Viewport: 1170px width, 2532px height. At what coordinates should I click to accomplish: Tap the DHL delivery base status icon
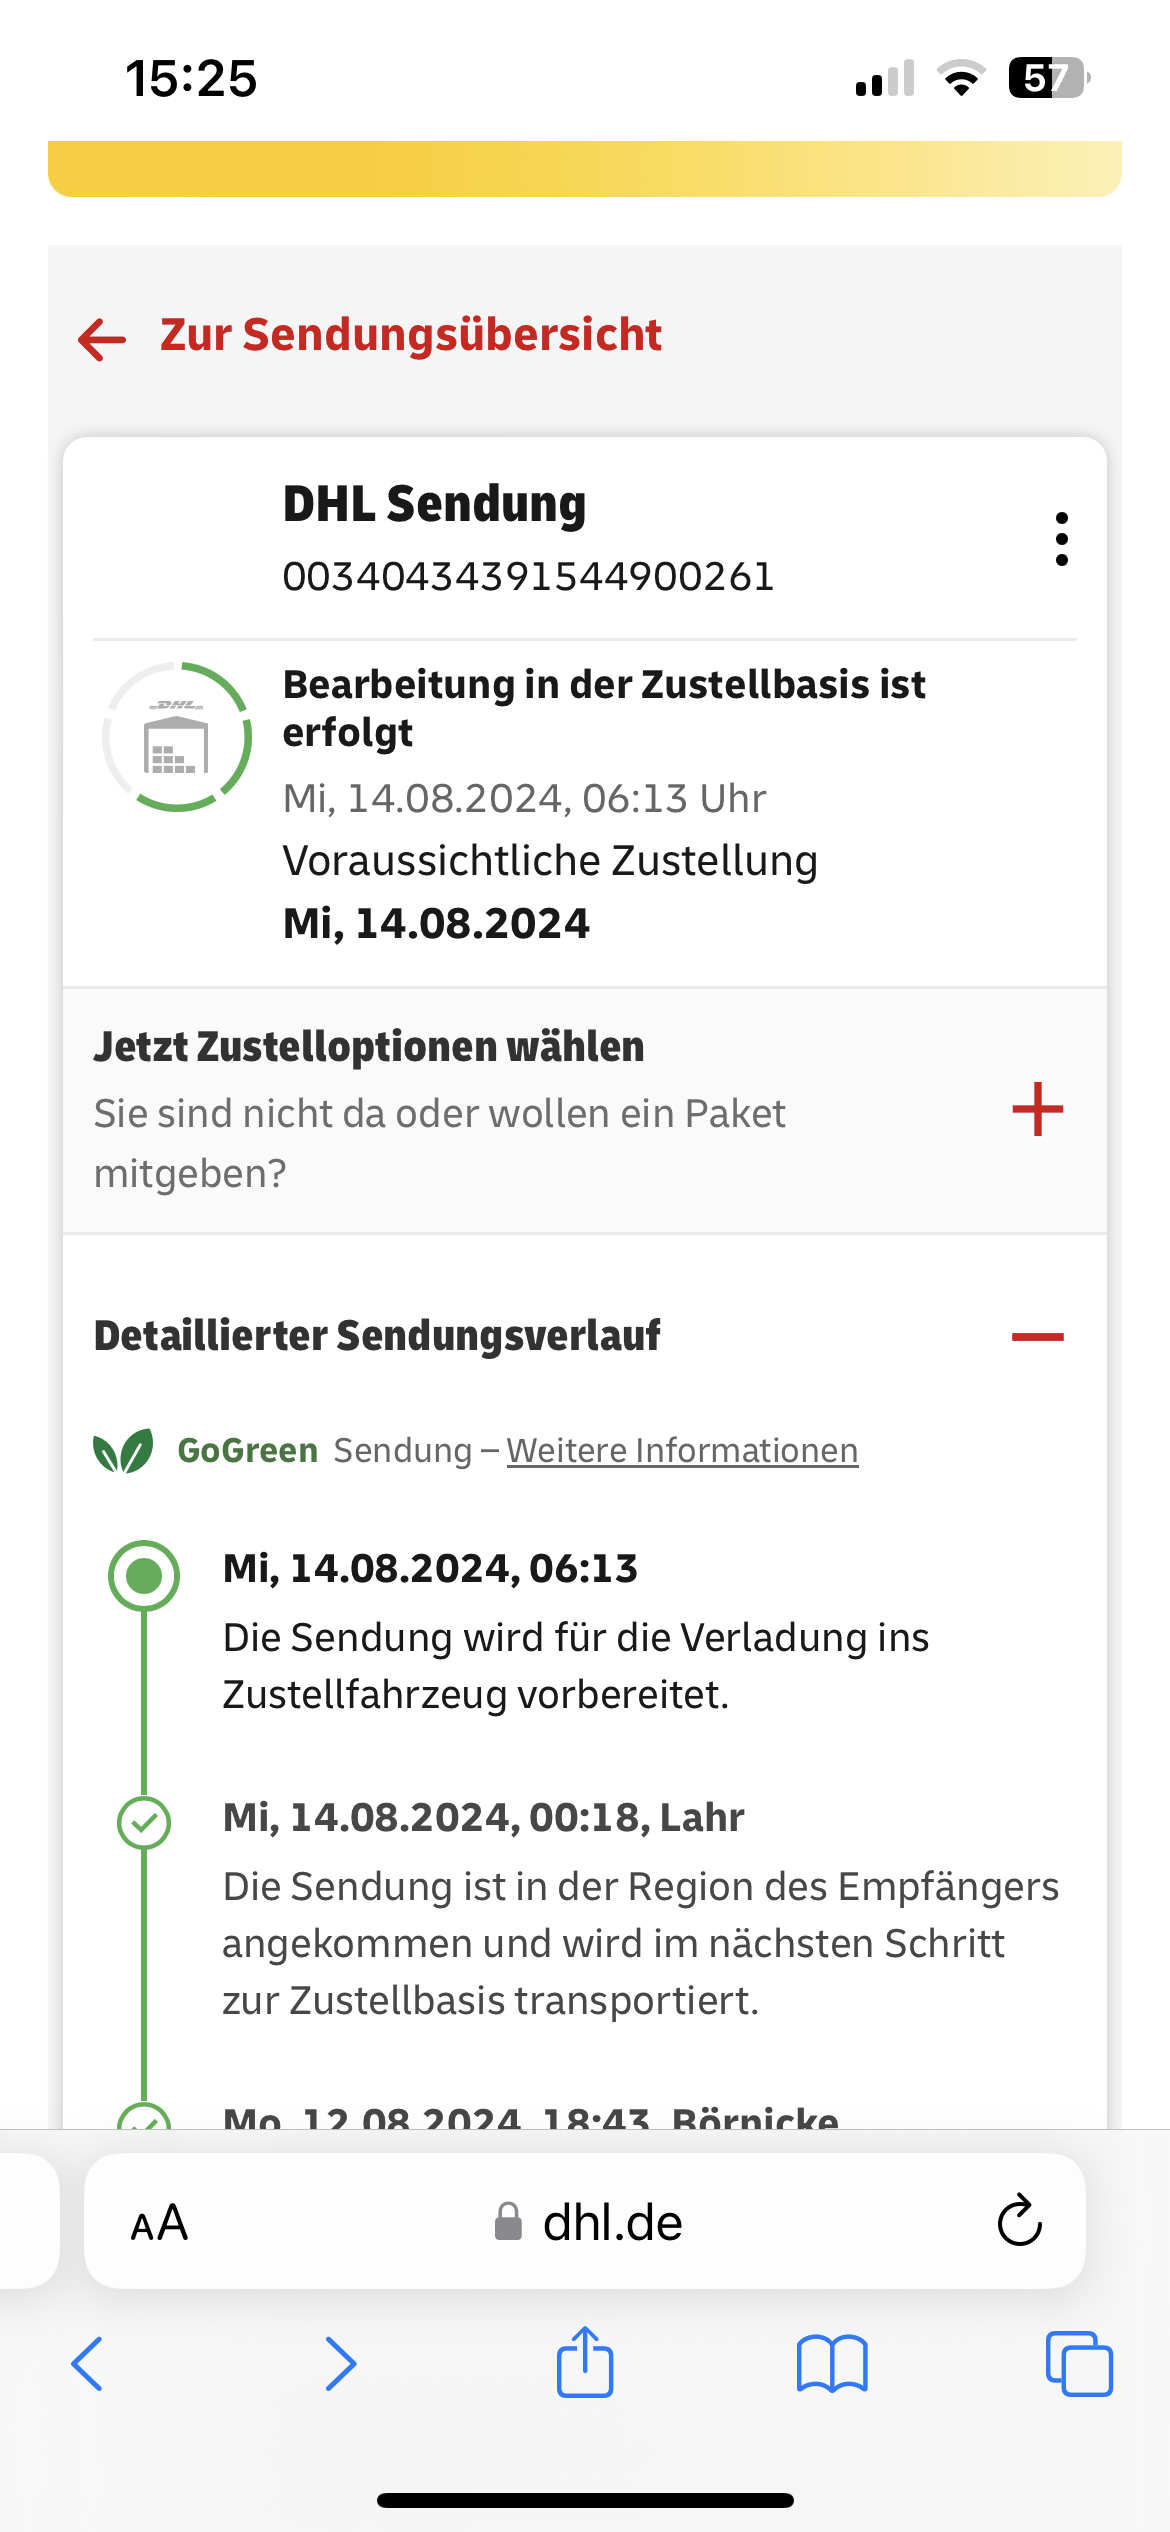click(x=177, y=737)
